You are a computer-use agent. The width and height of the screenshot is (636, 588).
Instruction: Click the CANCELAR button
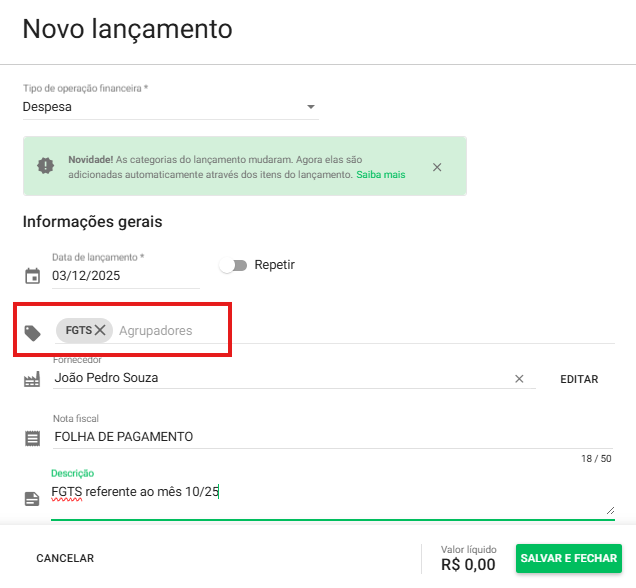[x=65, y=559]
